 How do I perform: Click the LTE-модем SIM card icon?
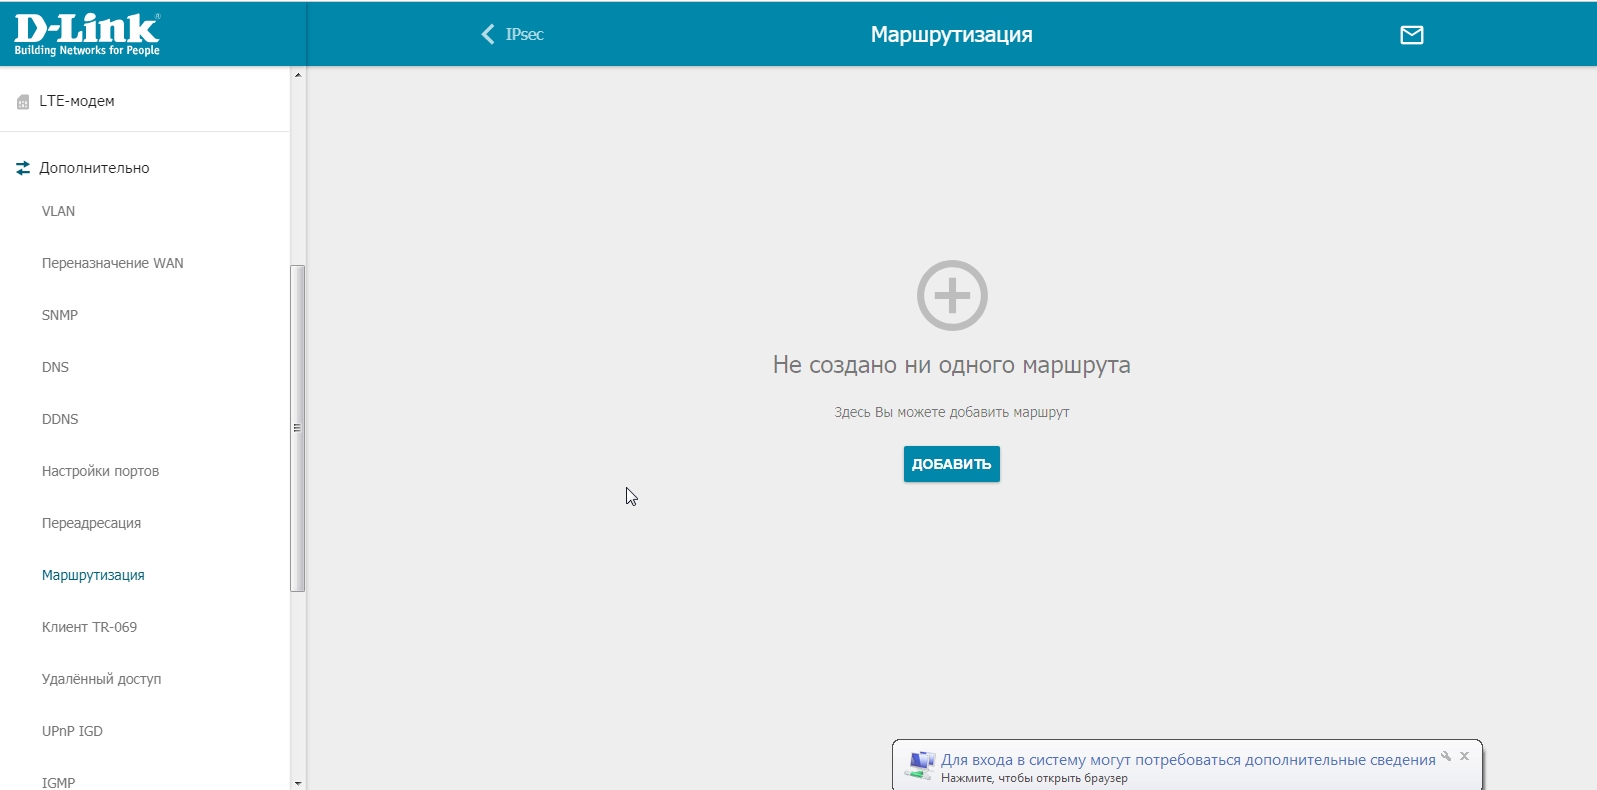[x=23, y=102]
